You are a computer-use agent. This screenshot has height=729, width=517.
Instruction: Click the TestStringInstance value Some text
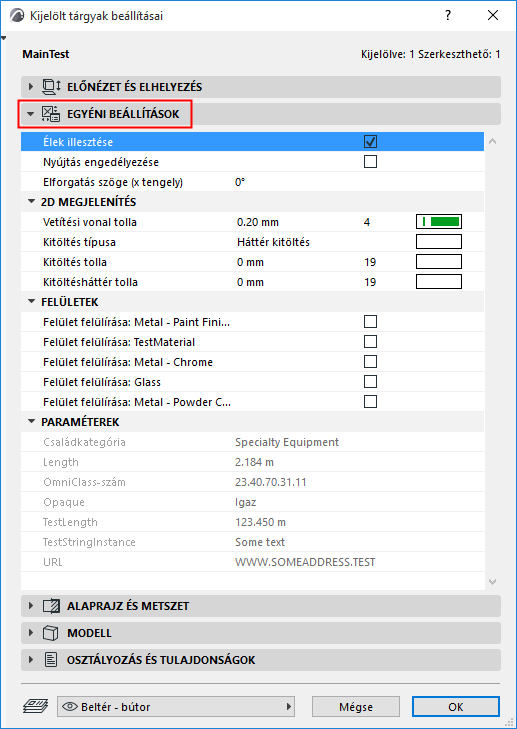point(260,542)
